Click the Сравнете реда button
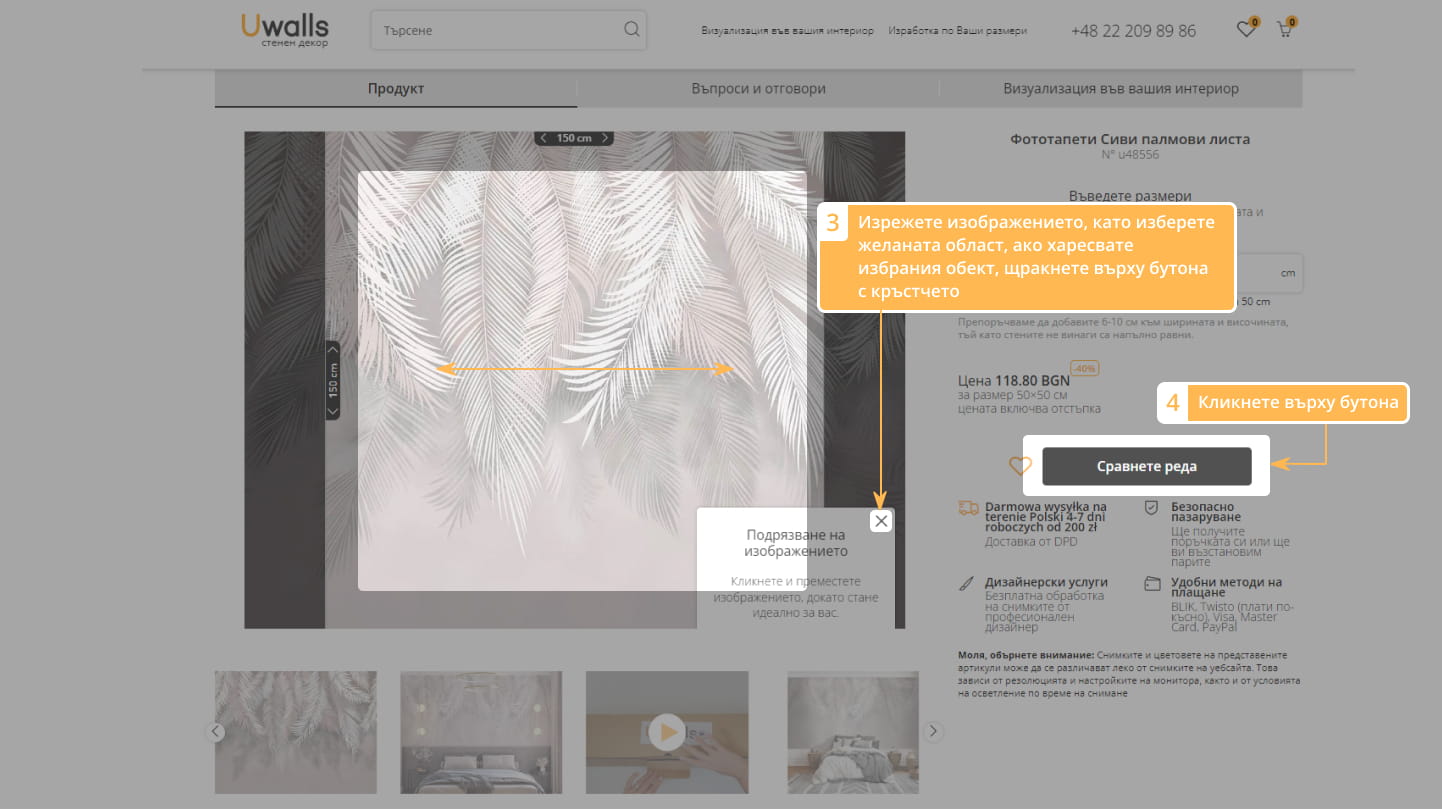 [x=1146, y=466]
